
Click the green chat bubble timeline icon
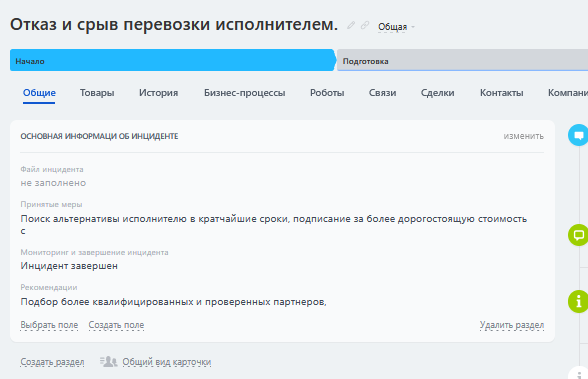(x=578, y=235)
